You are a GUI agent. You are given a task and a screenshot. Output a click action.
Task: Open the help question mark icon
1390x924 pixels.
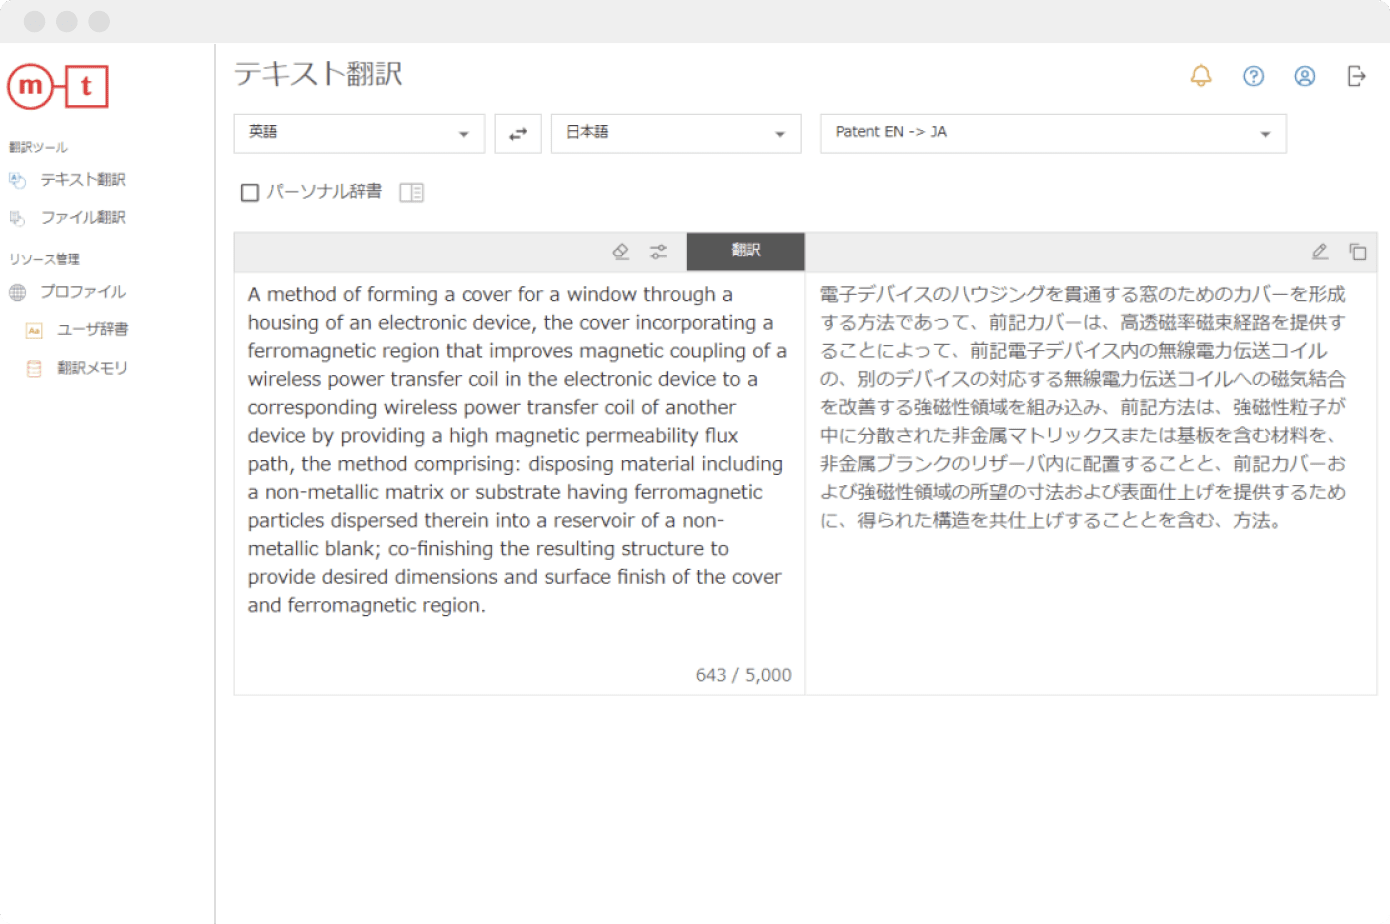coord(1253,76)
